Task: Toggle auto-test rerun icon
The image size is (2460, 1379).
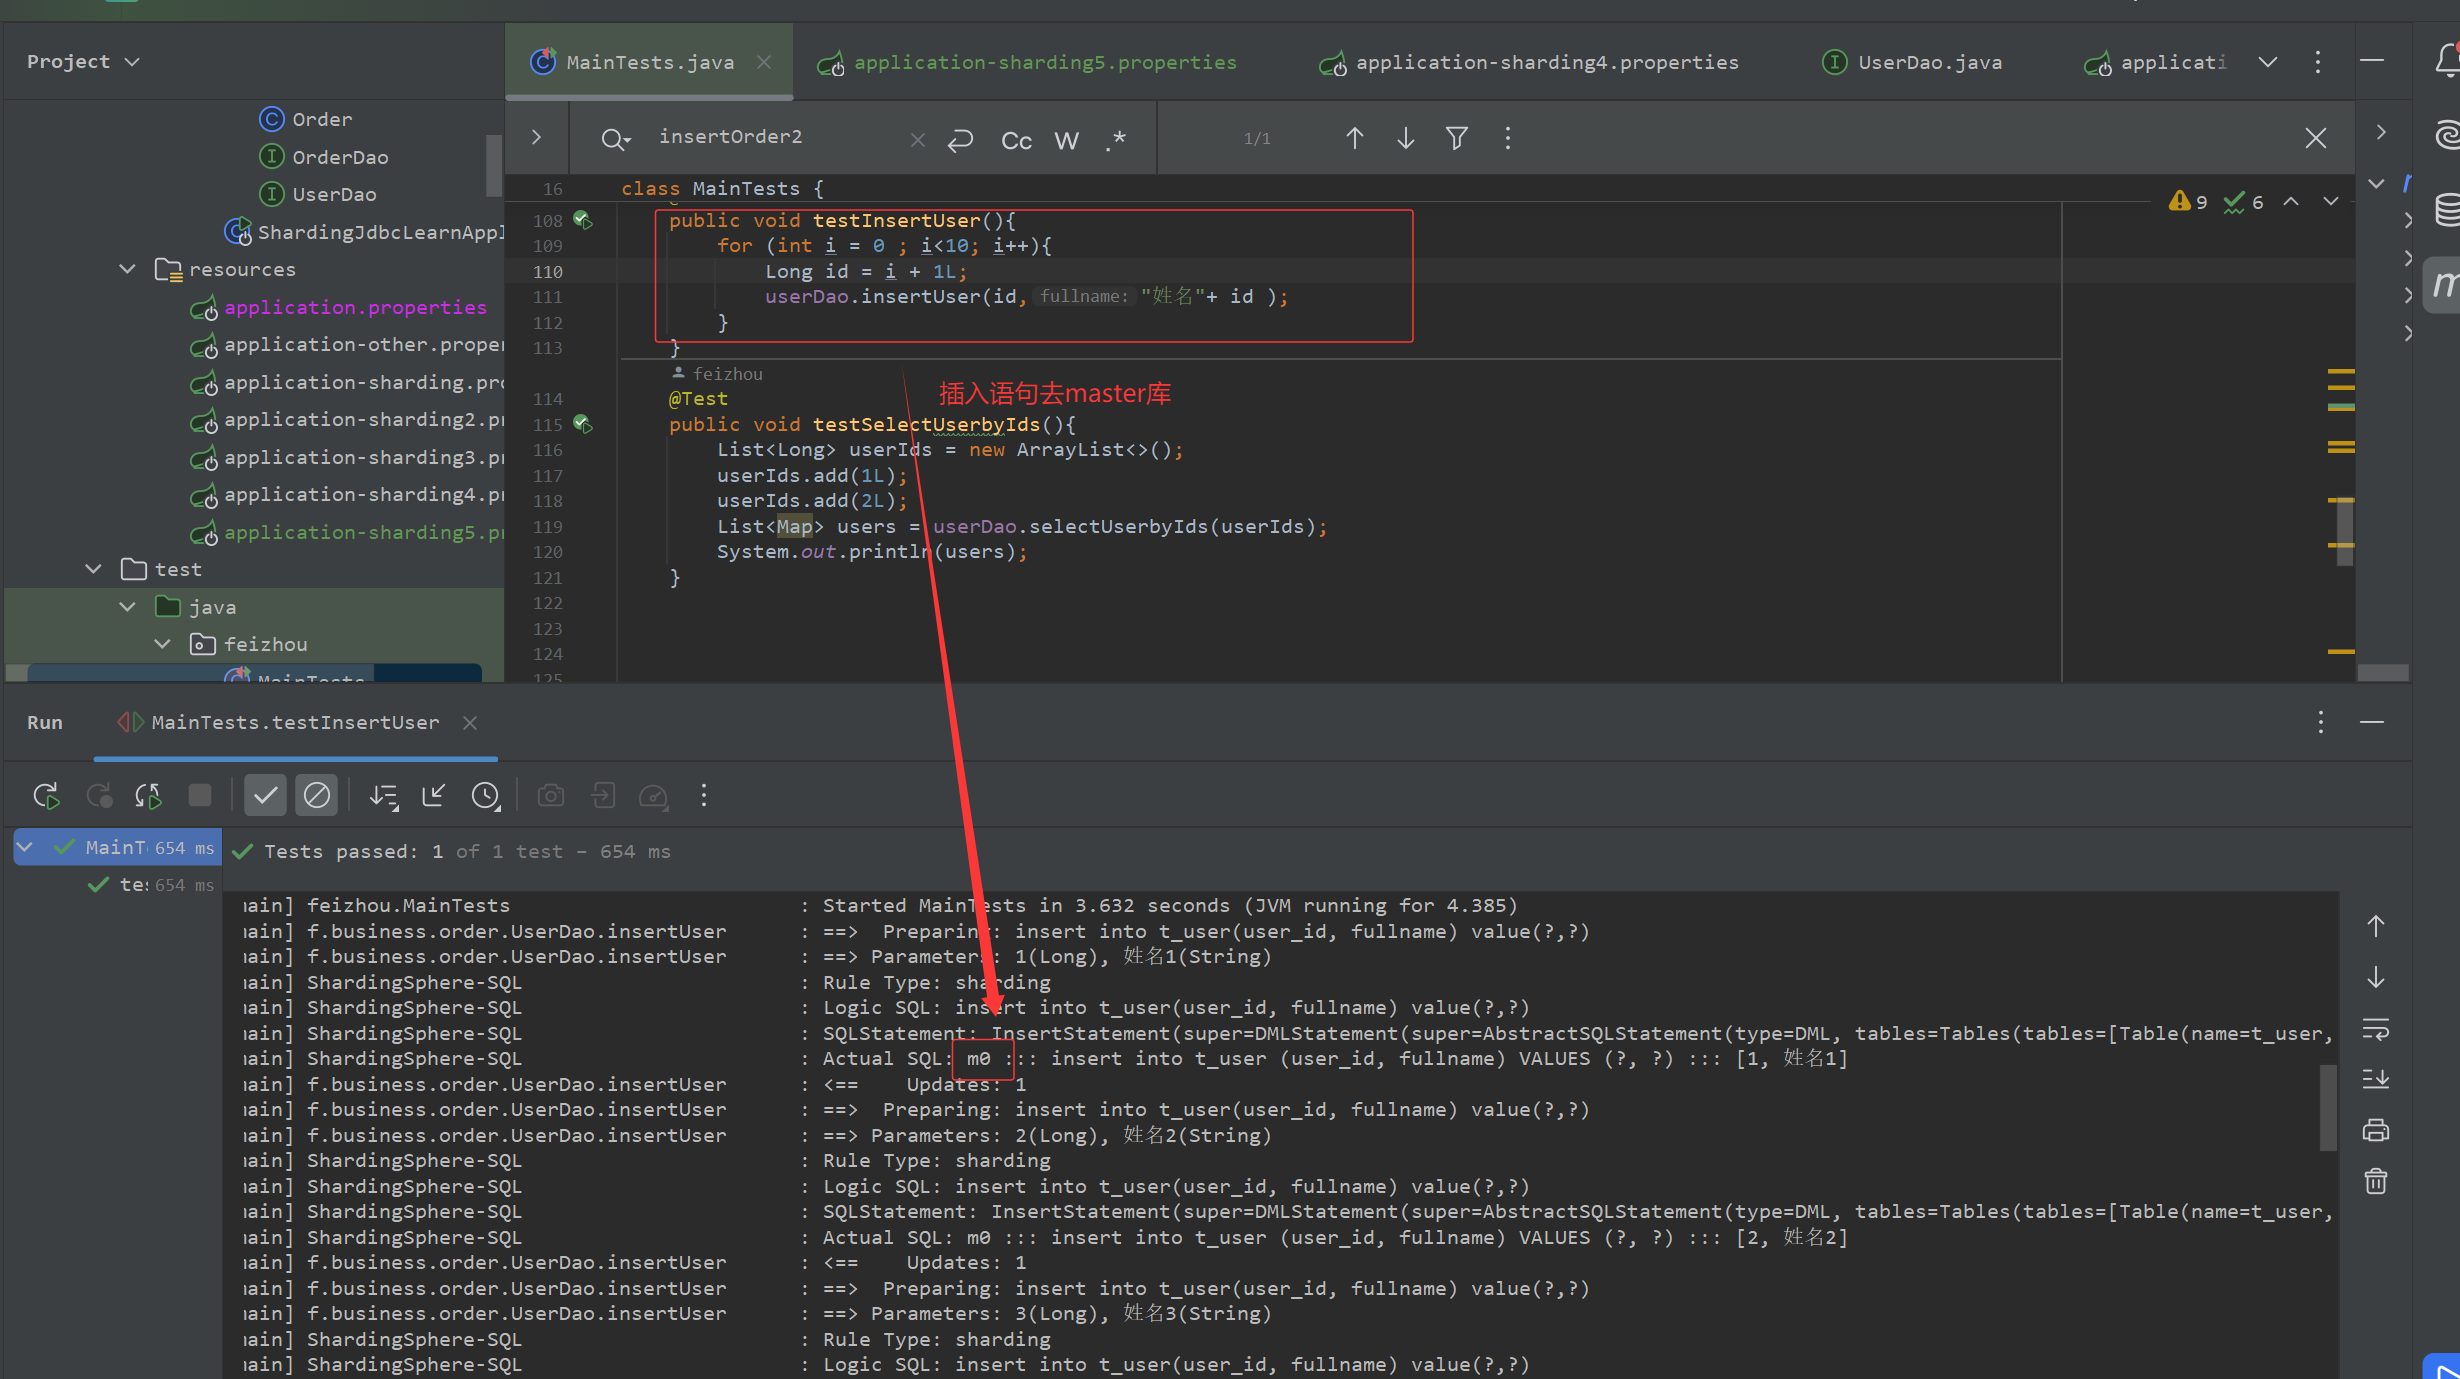Action: (x=149, y=796)
